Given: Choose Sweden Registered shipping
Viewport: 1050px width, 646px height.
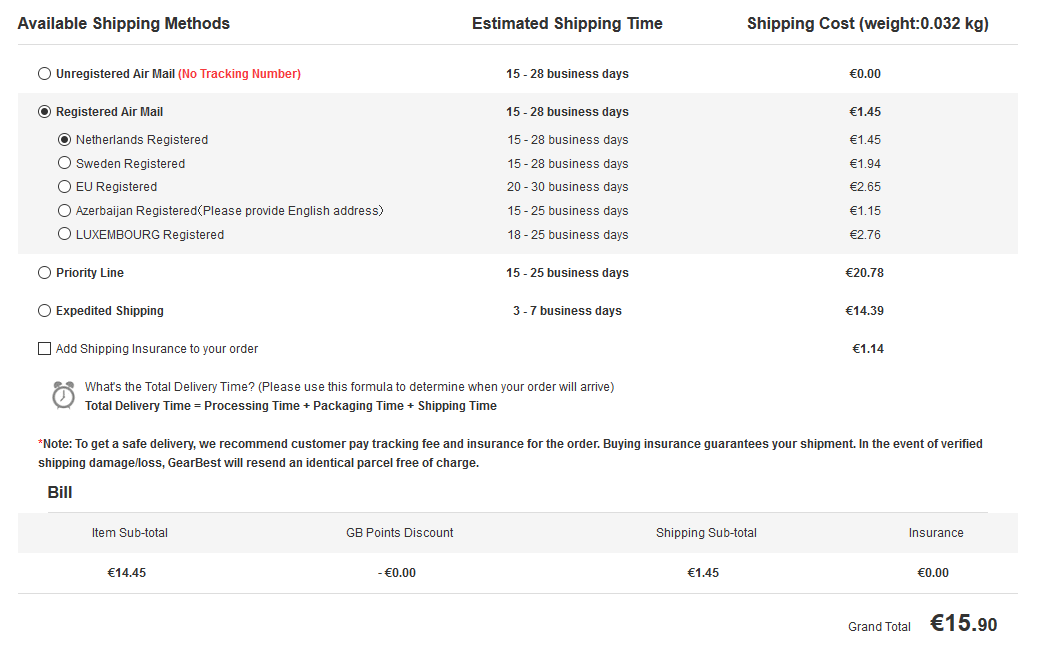Looking at the screenshot, I should (64, 163).
